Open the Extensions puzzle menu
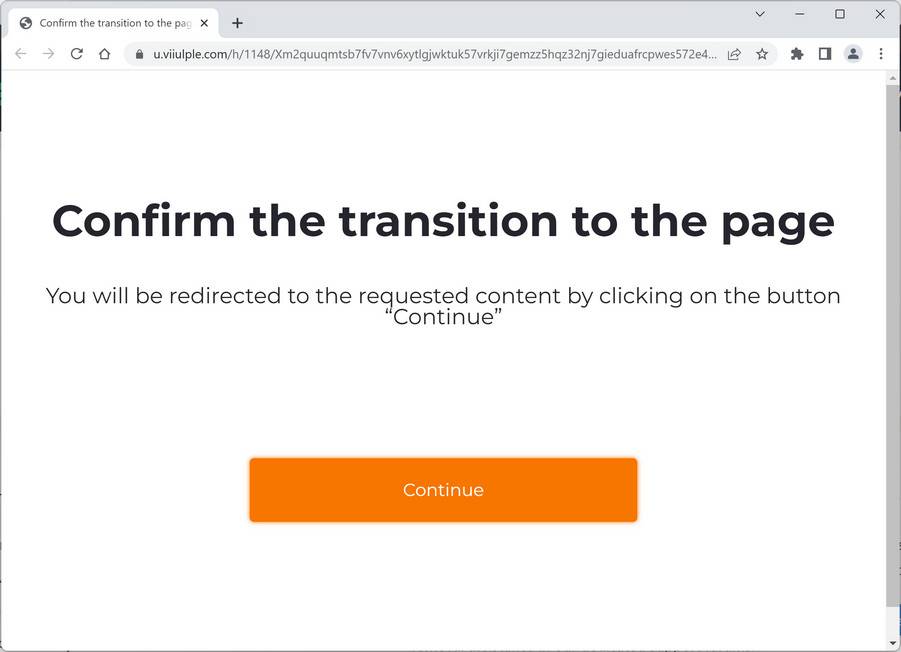This screenshot has height=652, width=901. (797, 54)
